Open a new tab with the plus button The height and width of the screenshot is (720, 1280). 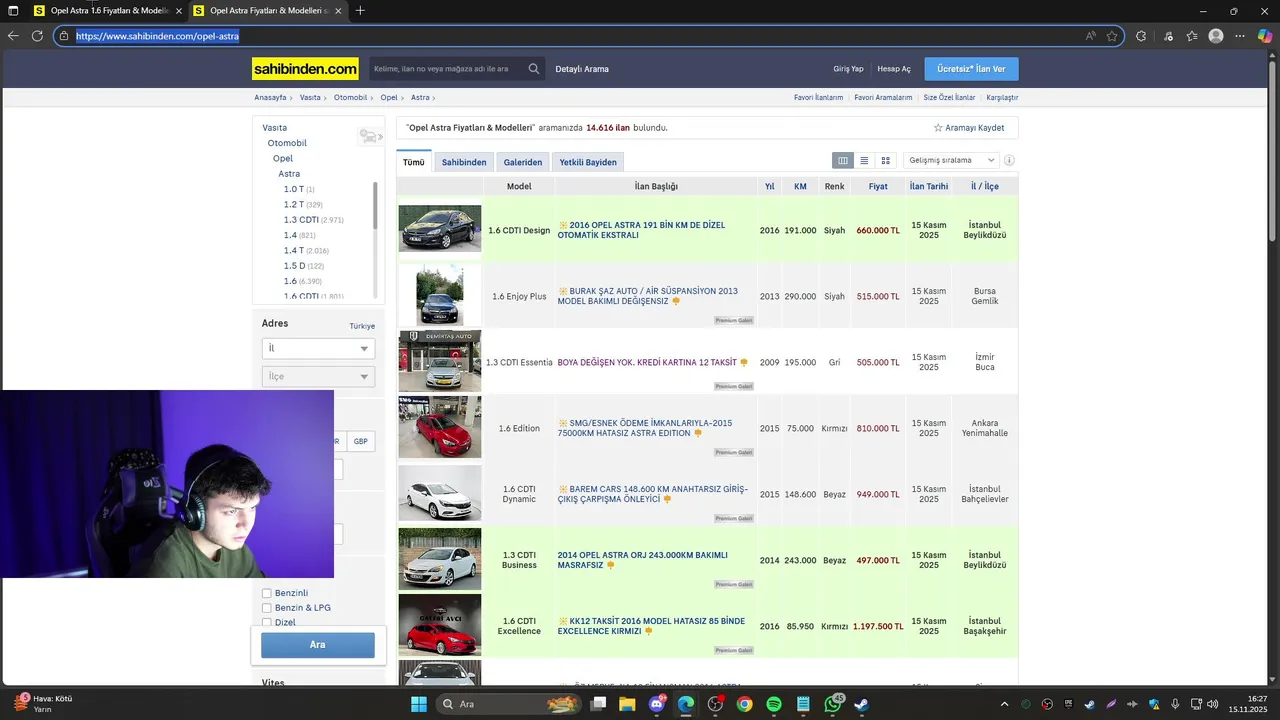pyautogui.click(x=360, y=11)
